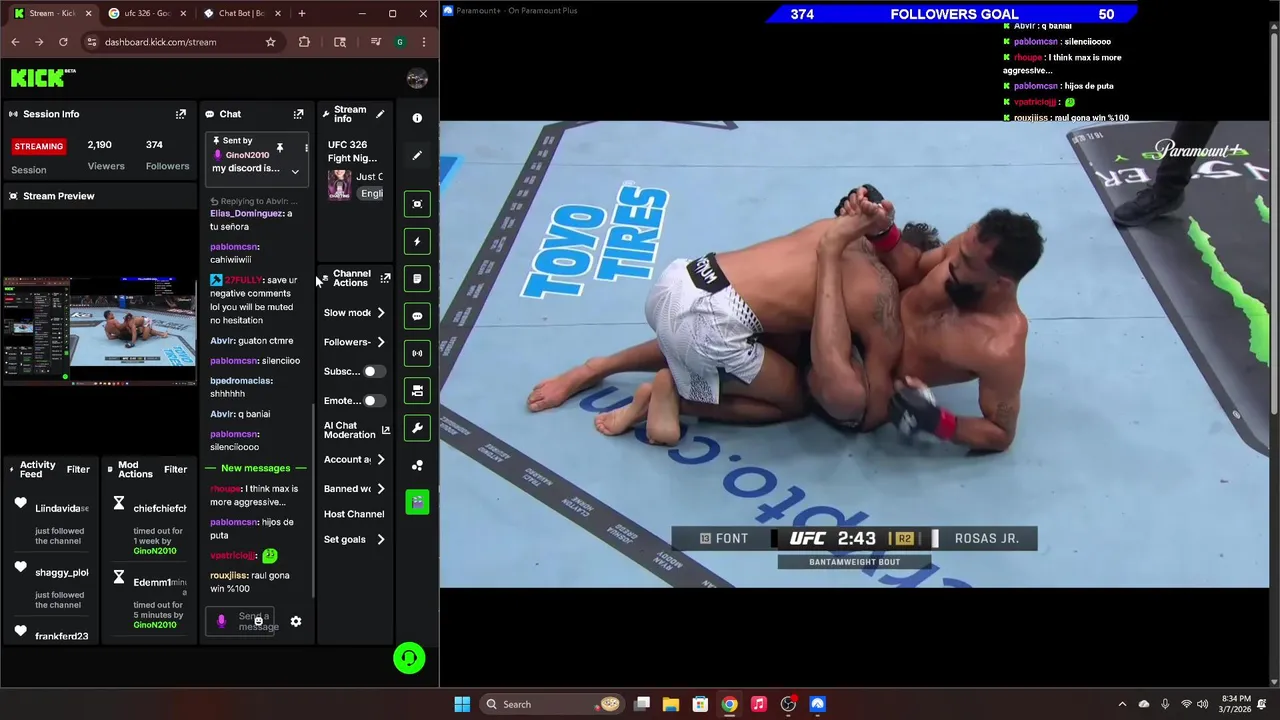The image size is (1280, 720).
Task: Pop out the Session Info panel
Action: [181, 114]
